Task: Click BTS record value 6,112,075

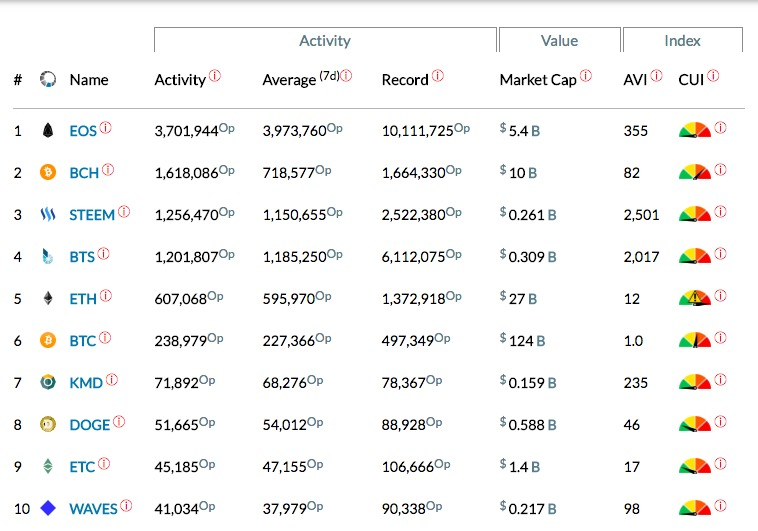Action: 413,257
